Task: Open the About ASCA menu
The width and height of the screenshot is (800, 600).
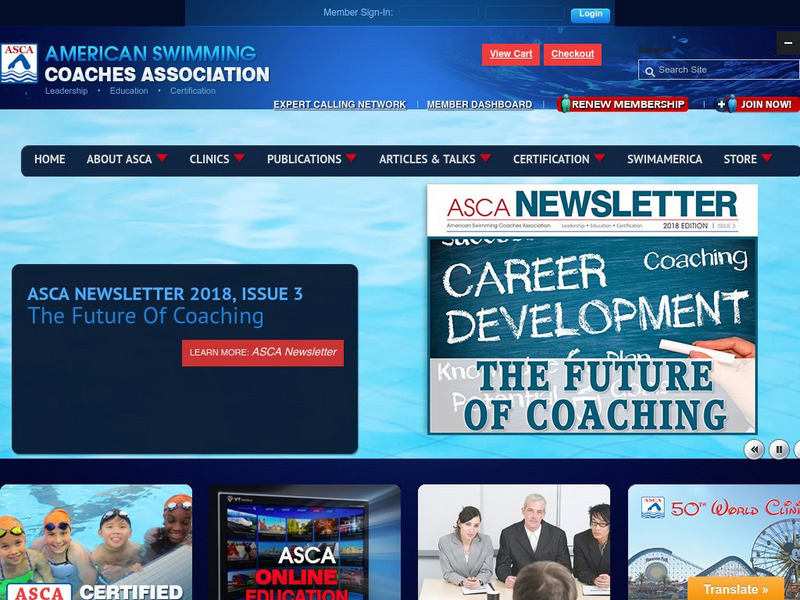Action: point(119,159)
